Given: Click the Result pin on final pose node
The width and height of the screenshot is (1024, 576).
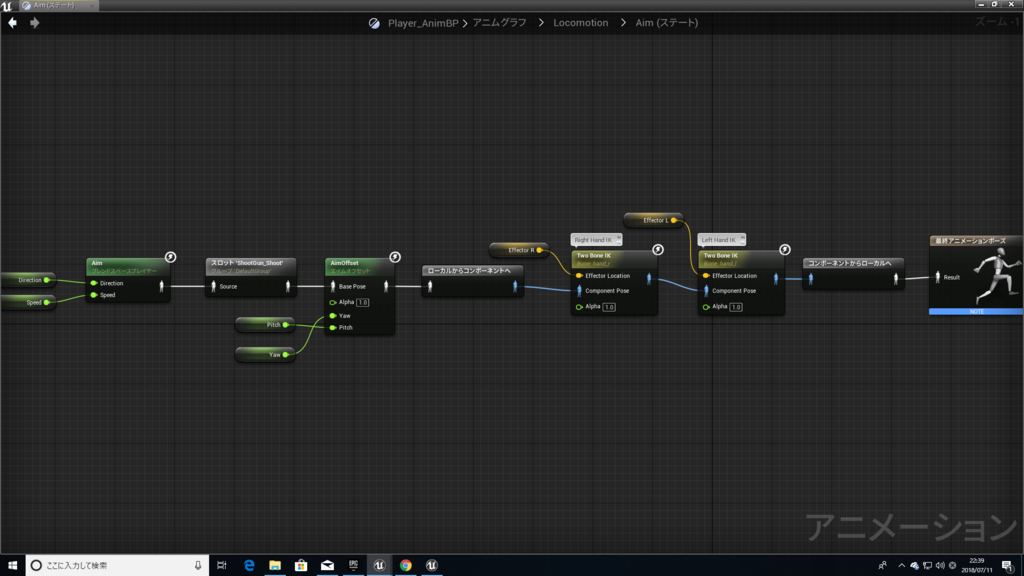Looking at the screenshot, I should click(x=938, y=277).
